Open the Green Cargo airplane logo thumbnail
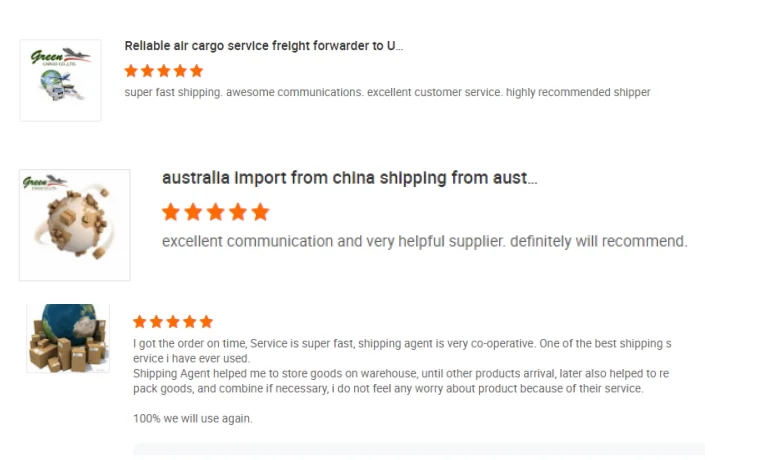This screenshot has width=760, height=460. [60, 80]
